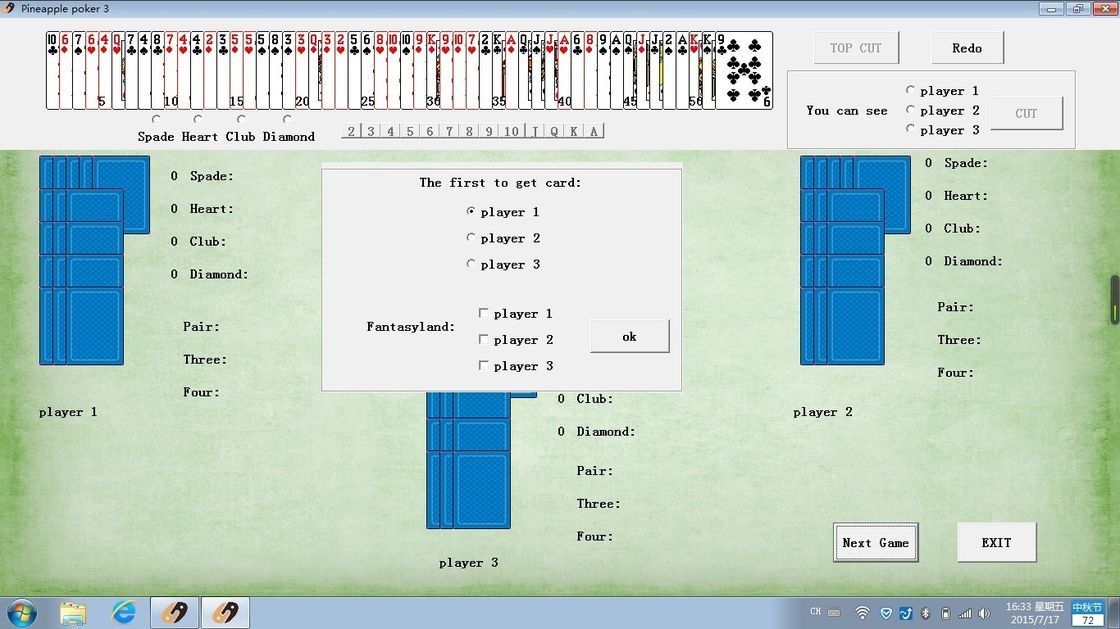
Task: Click the EXIT button
Action: click(995, 541)
